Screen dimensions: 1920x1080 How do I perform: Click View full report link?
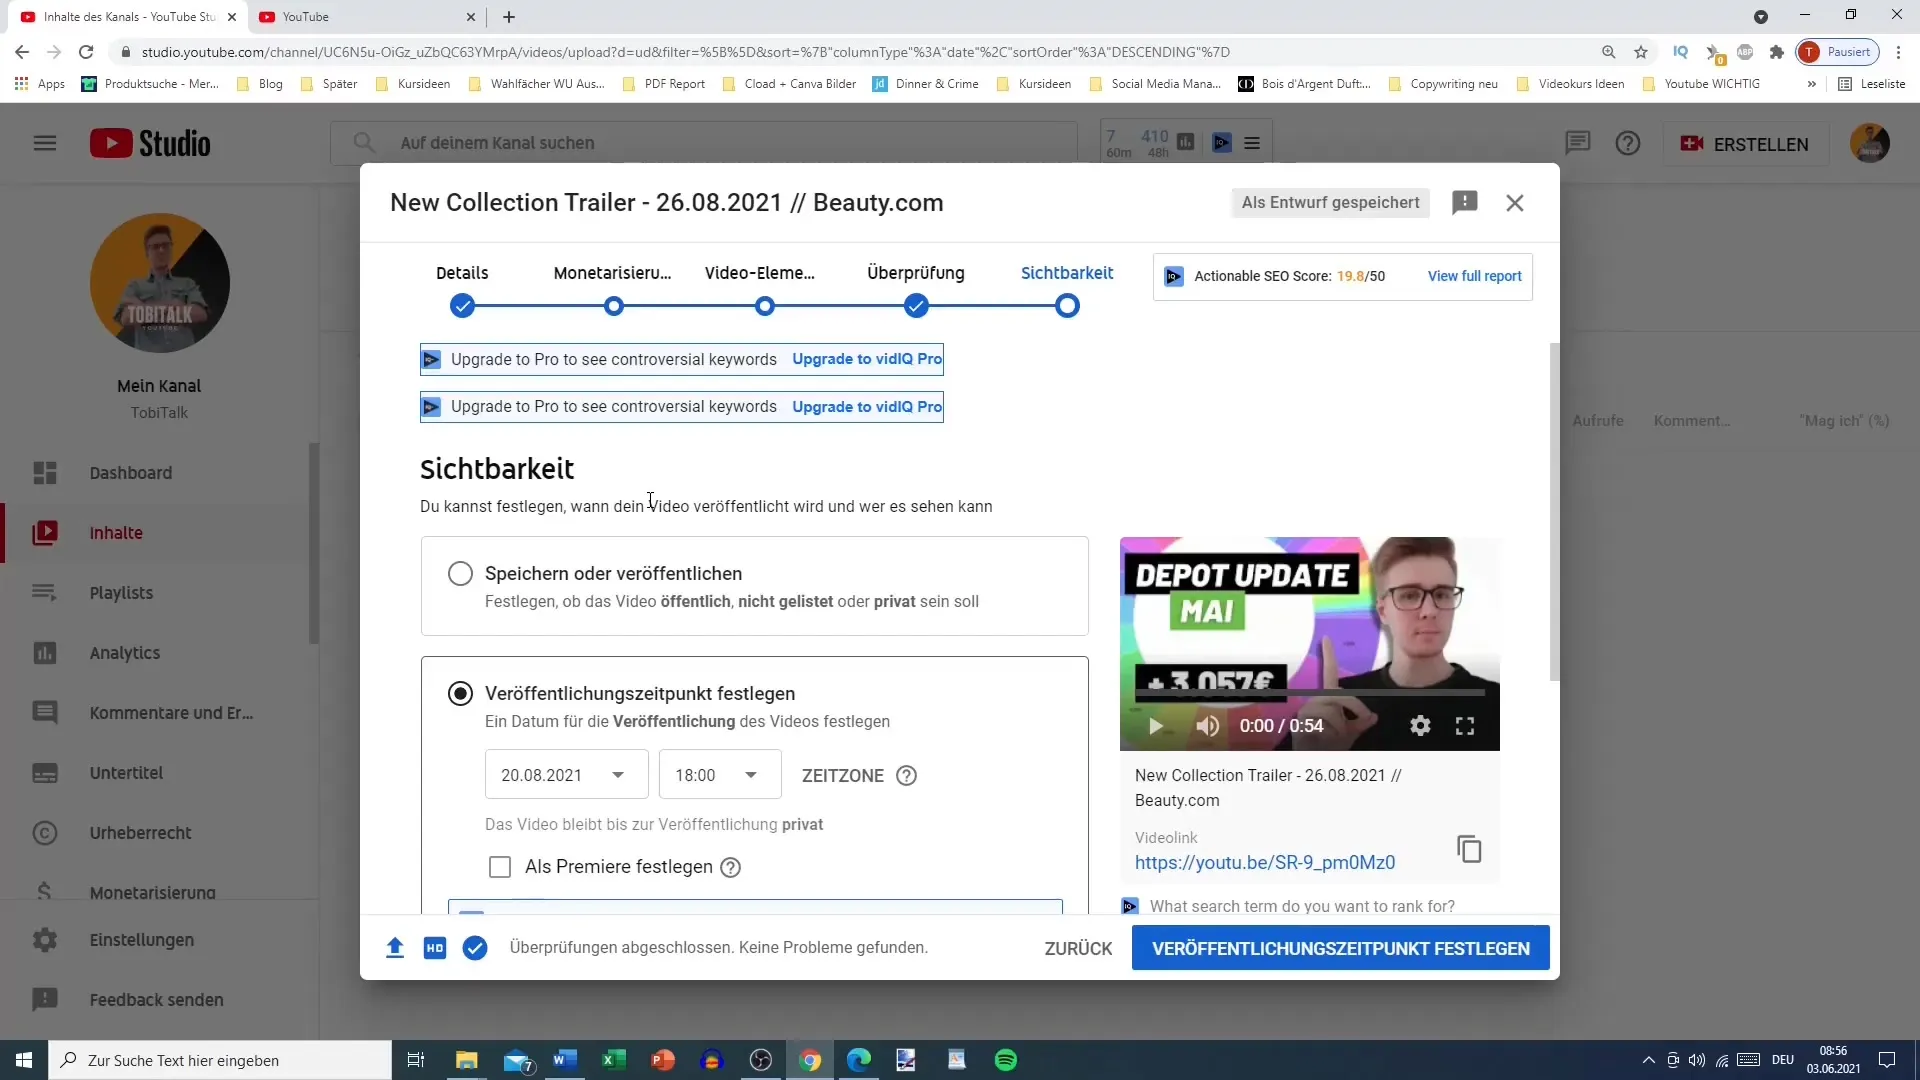[1474, 276]
